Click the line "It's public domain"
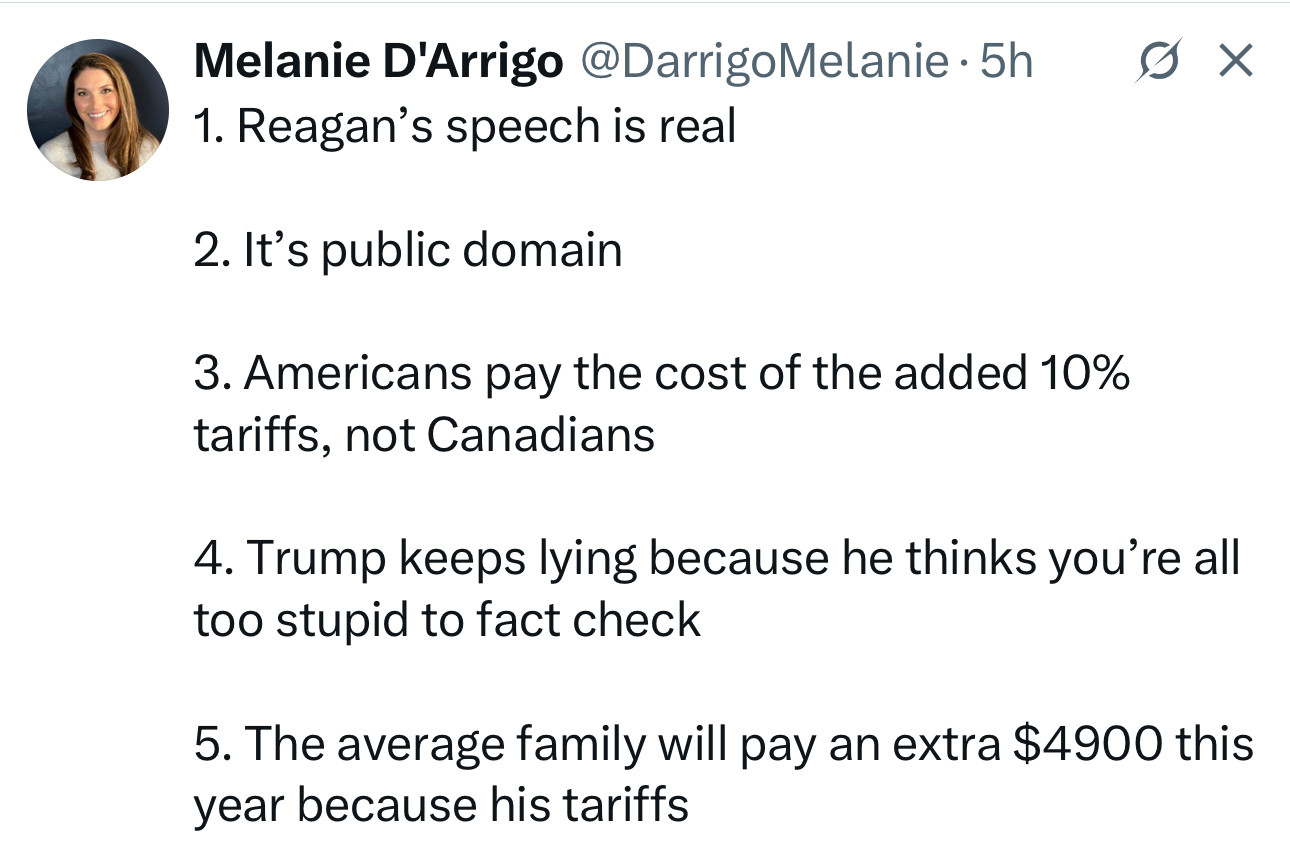Screen dimensions: 1290x850 click(408, 249)
